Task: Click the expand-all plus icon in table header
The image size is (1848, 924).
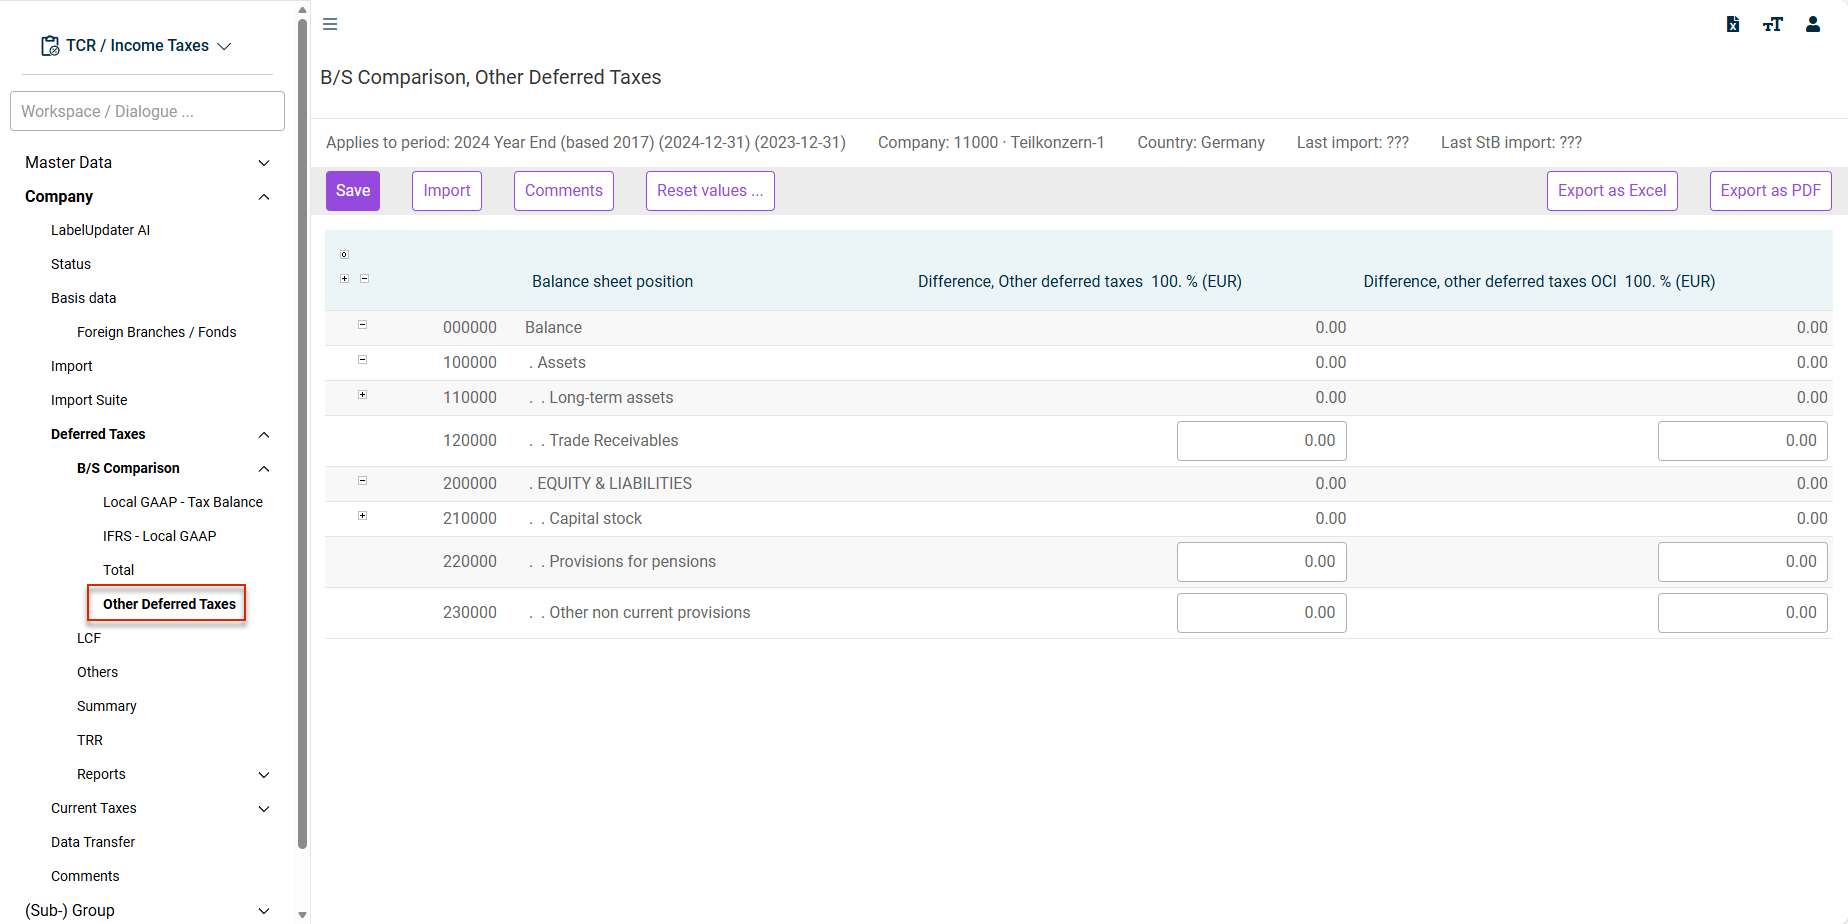Action: click(x=344, y=278)
